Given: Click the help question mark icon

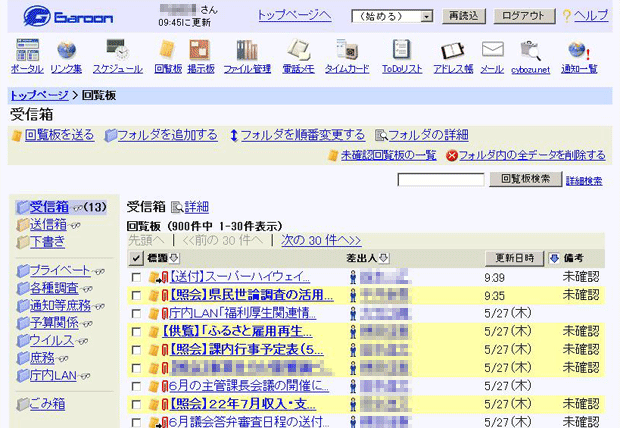Looking at the screenshot, I should coord(567,16).
